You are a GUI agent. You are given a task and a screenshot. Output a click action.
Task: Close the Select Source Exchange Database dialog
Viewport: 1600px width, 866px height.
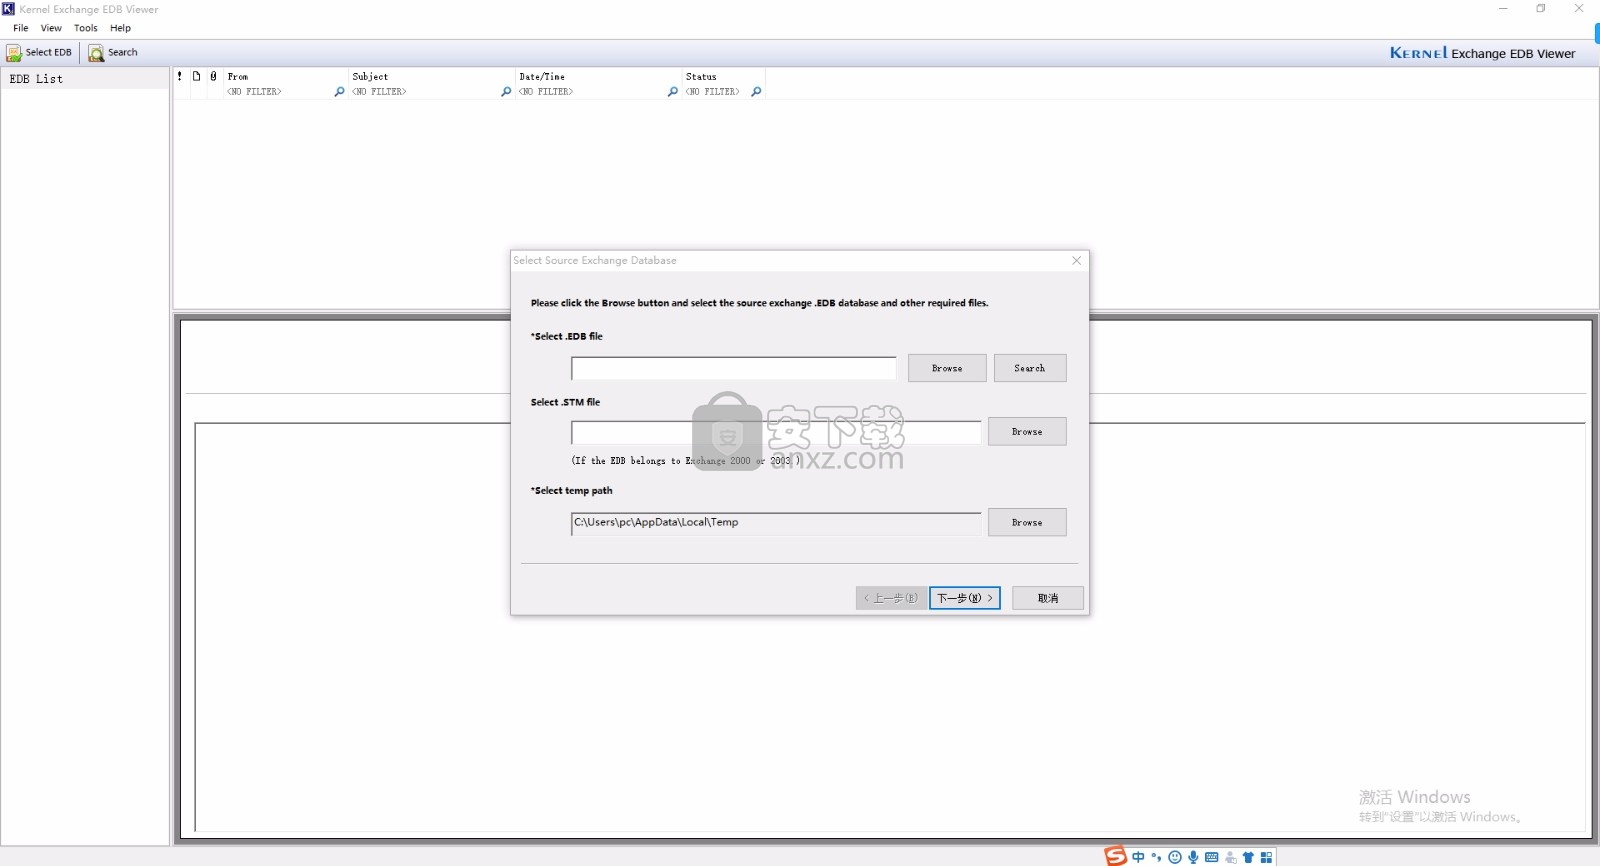click(1077, 260)
